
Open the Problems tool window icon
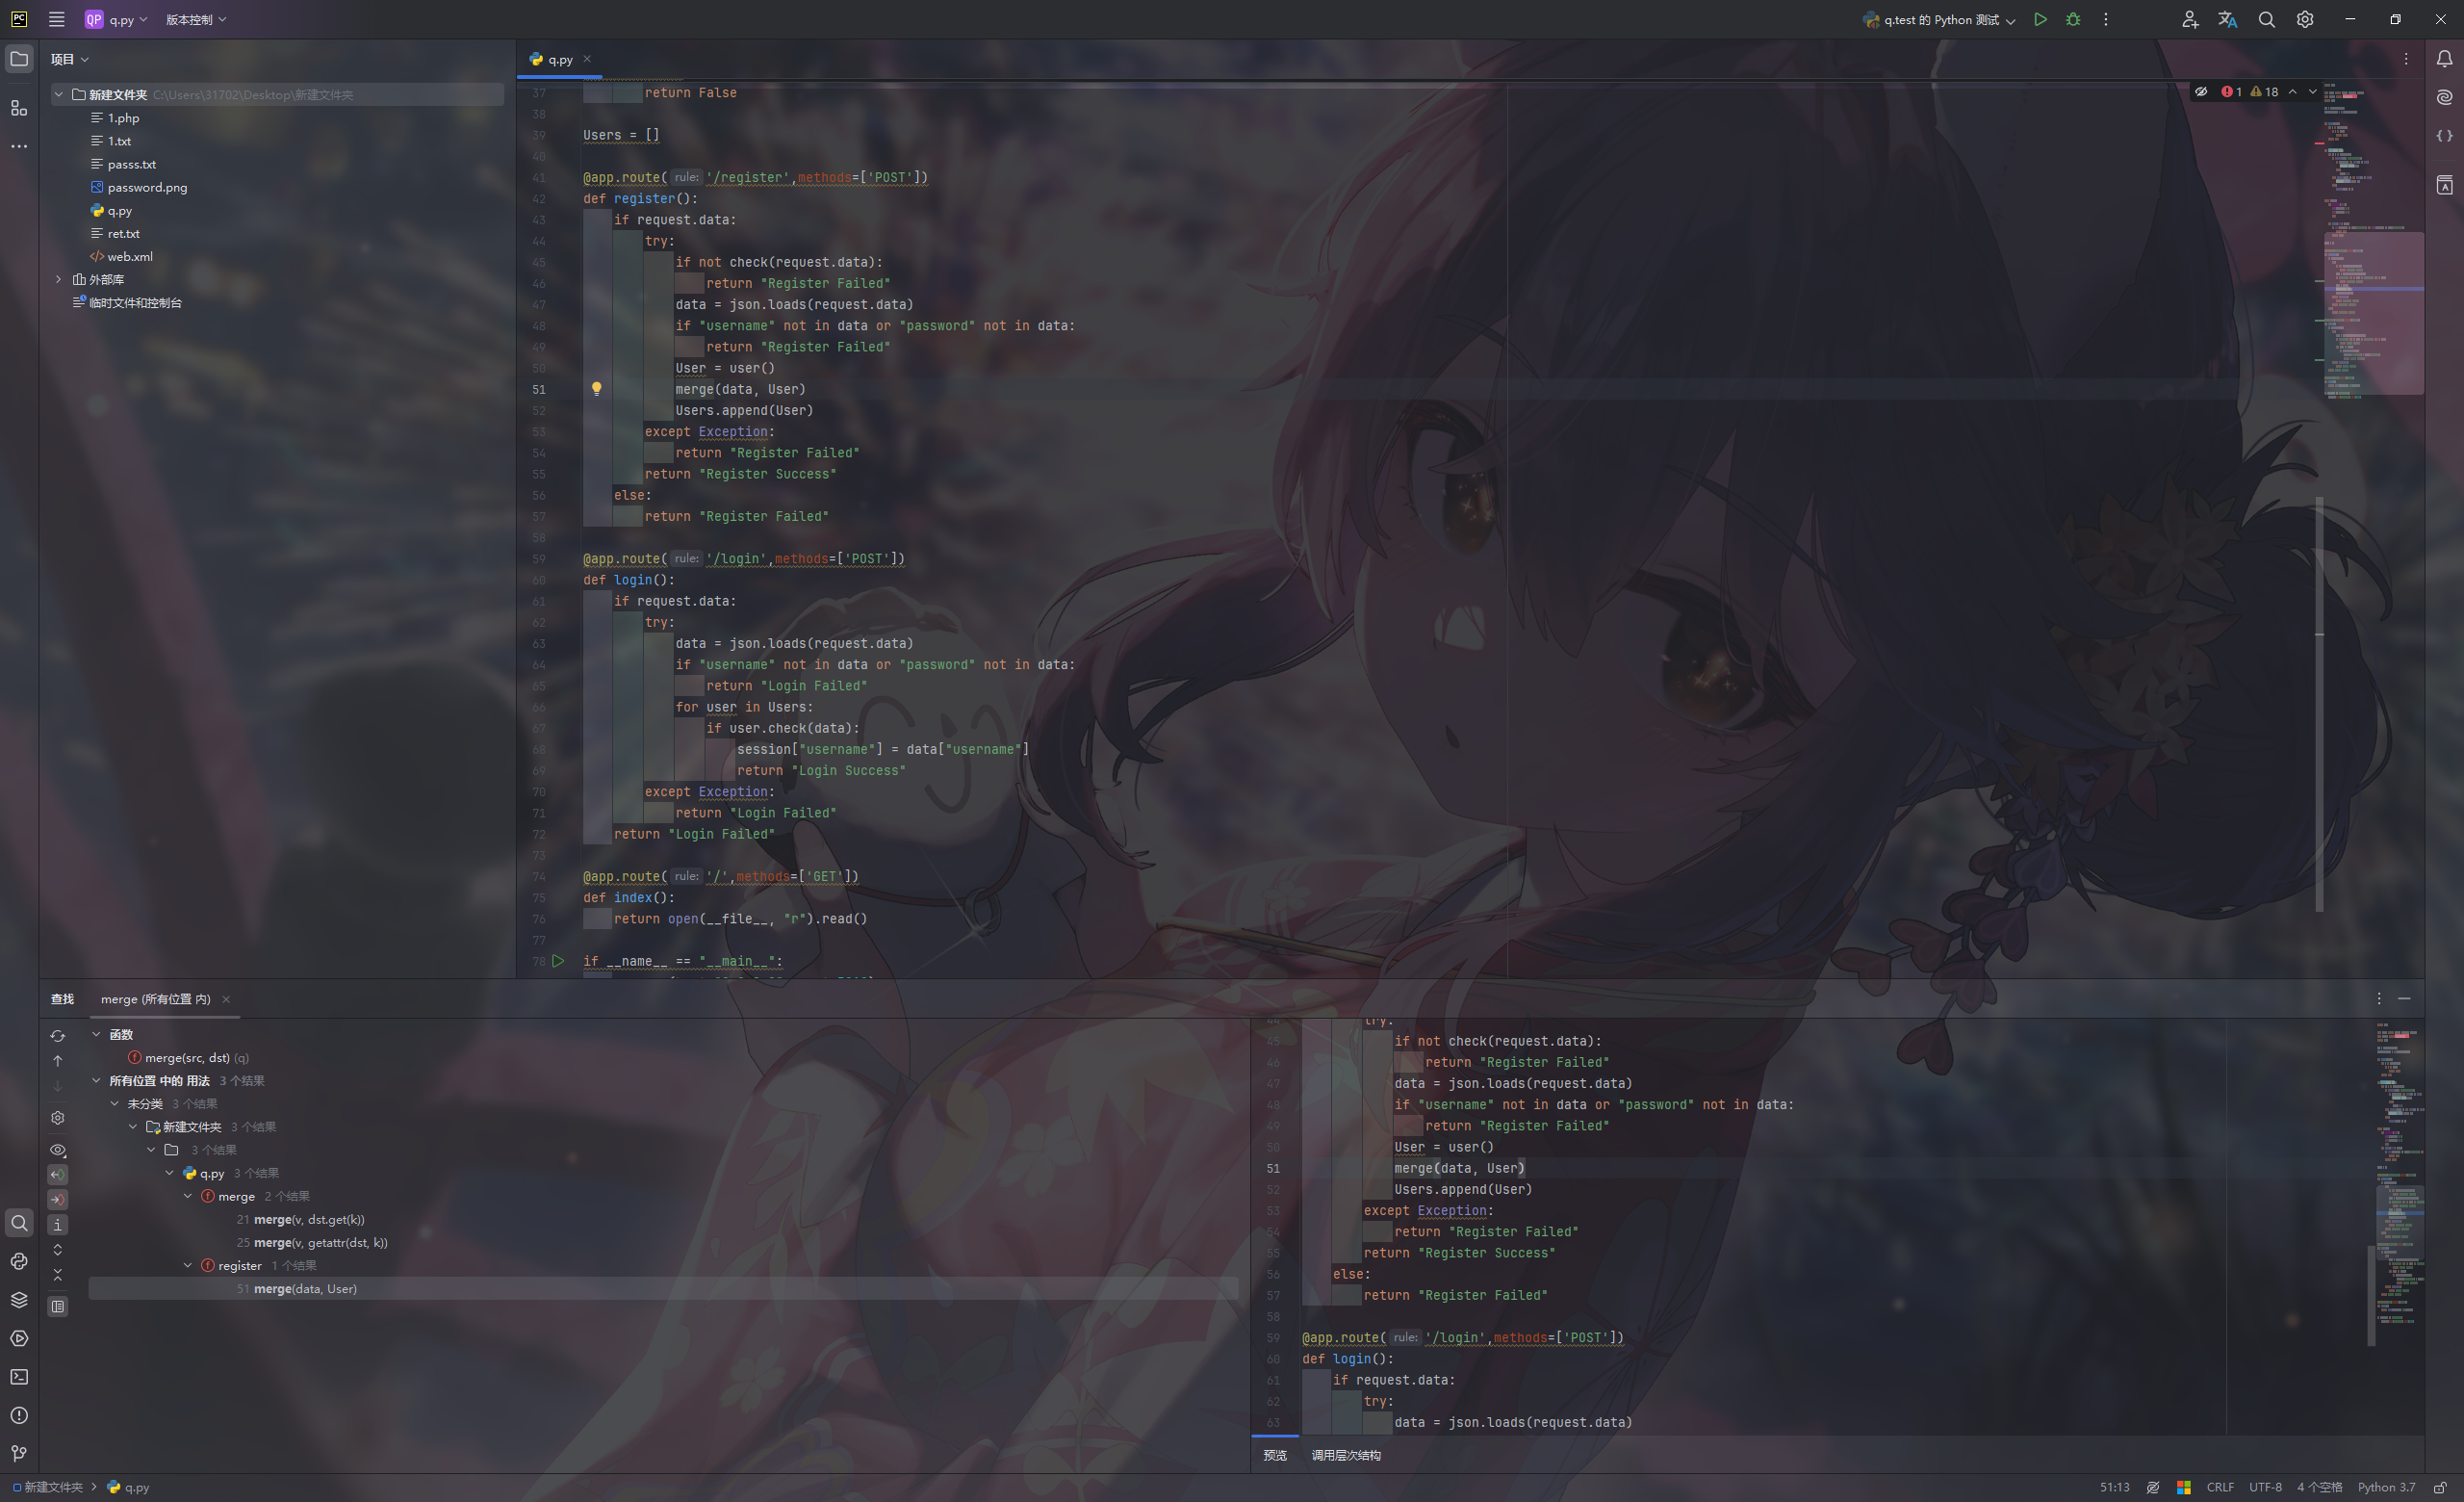pyautogui.click(x=19, y=1415)
